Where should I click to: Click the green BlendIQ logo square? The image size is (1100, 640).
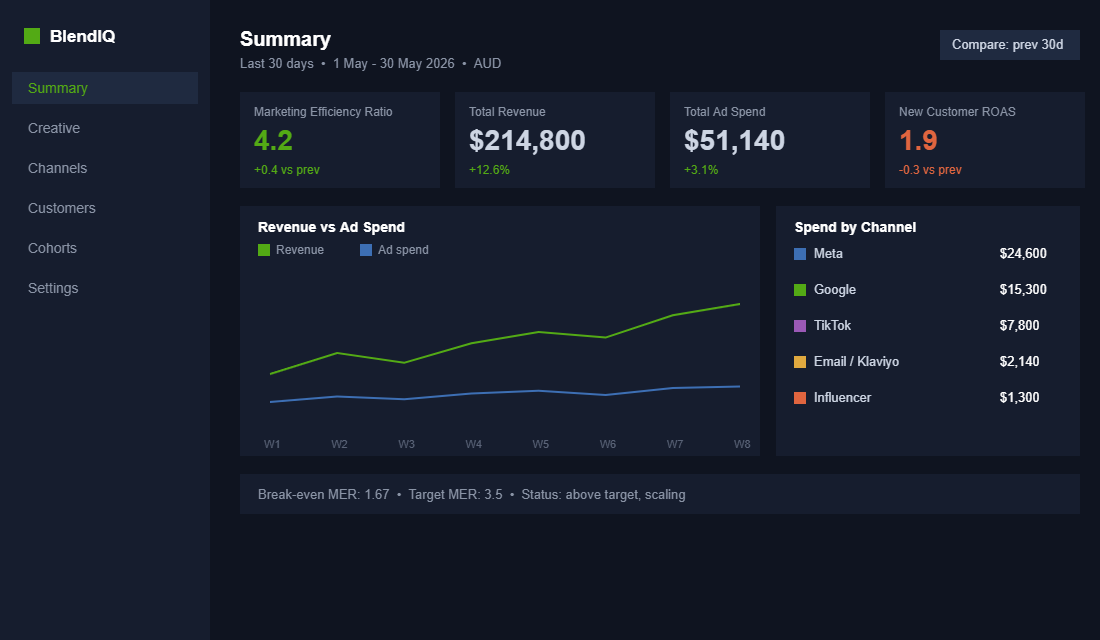tap(32, 36)
